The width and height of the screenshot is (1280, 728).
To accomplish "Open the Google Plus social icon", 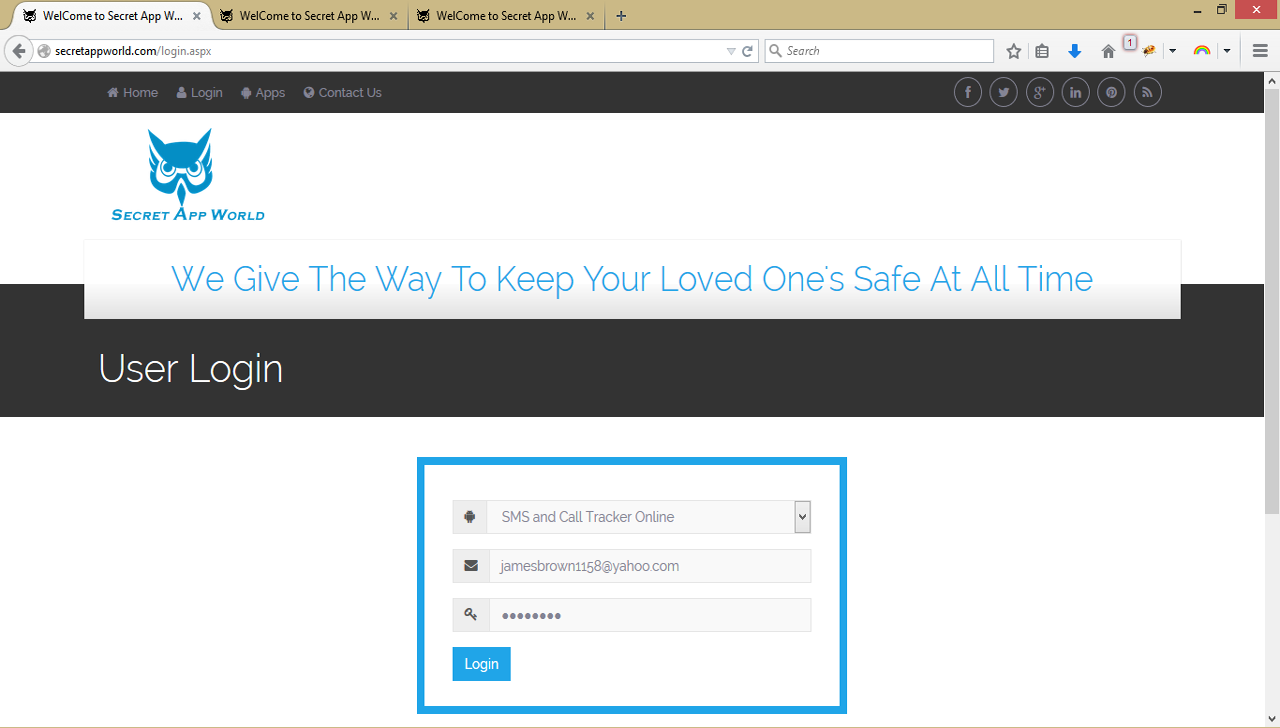I will pyautogui.click(x=1040, y=93).
